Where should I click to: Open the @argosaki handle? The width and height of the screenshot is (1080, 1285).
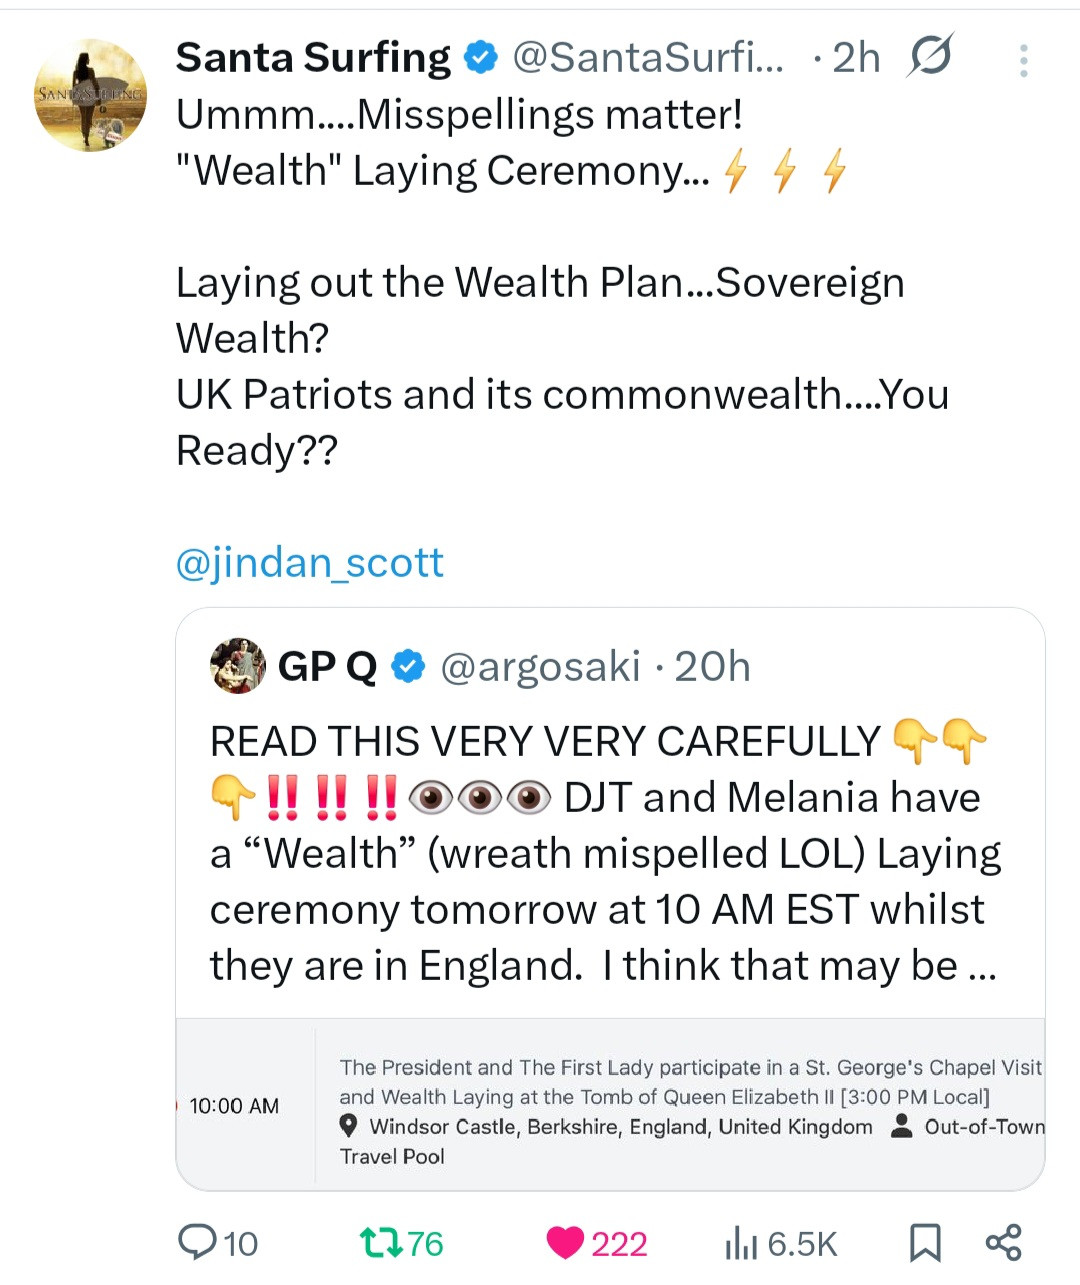click(x=540, y=667)
